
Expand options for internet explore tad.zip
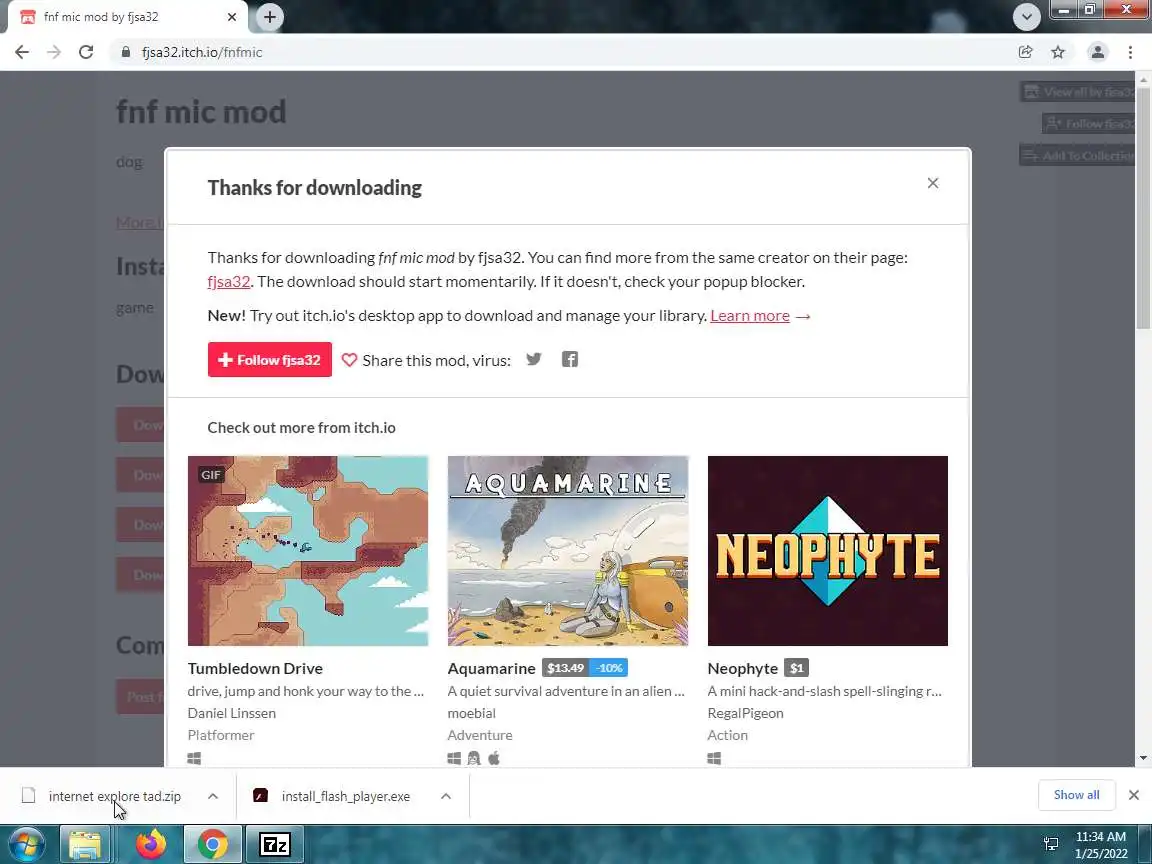tap(213, 796)
